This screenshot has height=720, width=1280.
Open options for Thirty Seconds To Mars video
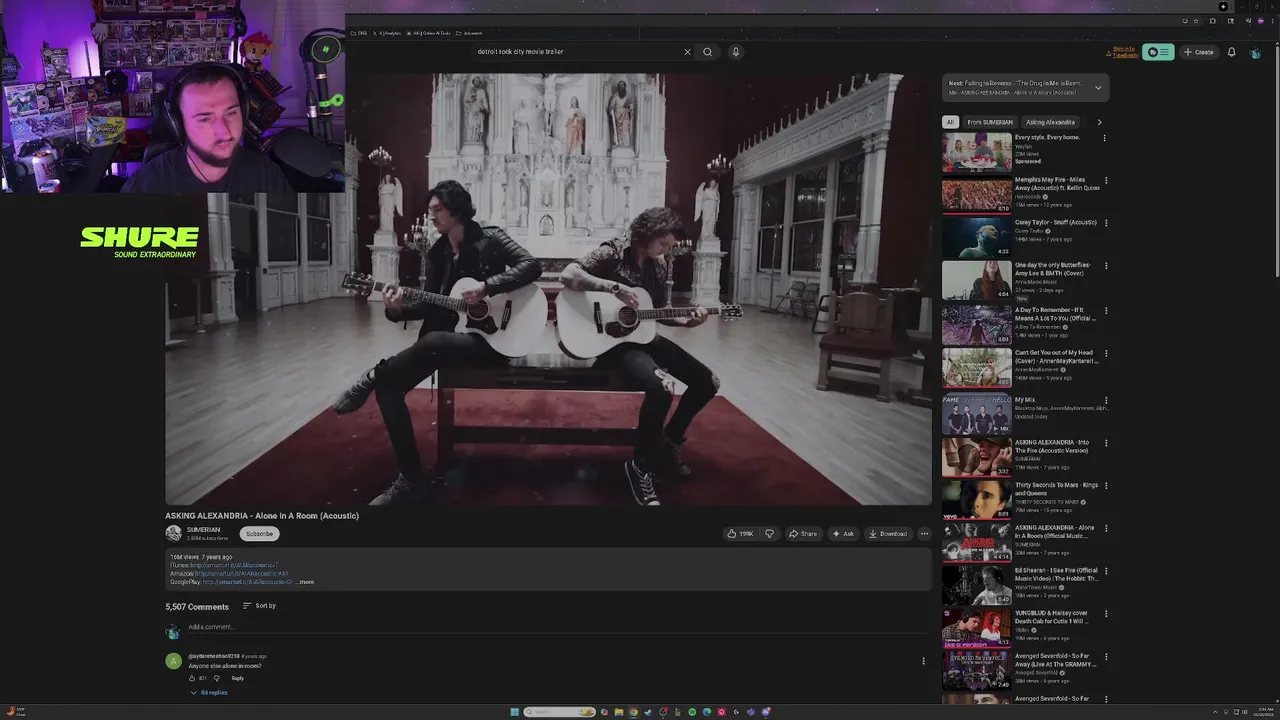coord(1105,486)
